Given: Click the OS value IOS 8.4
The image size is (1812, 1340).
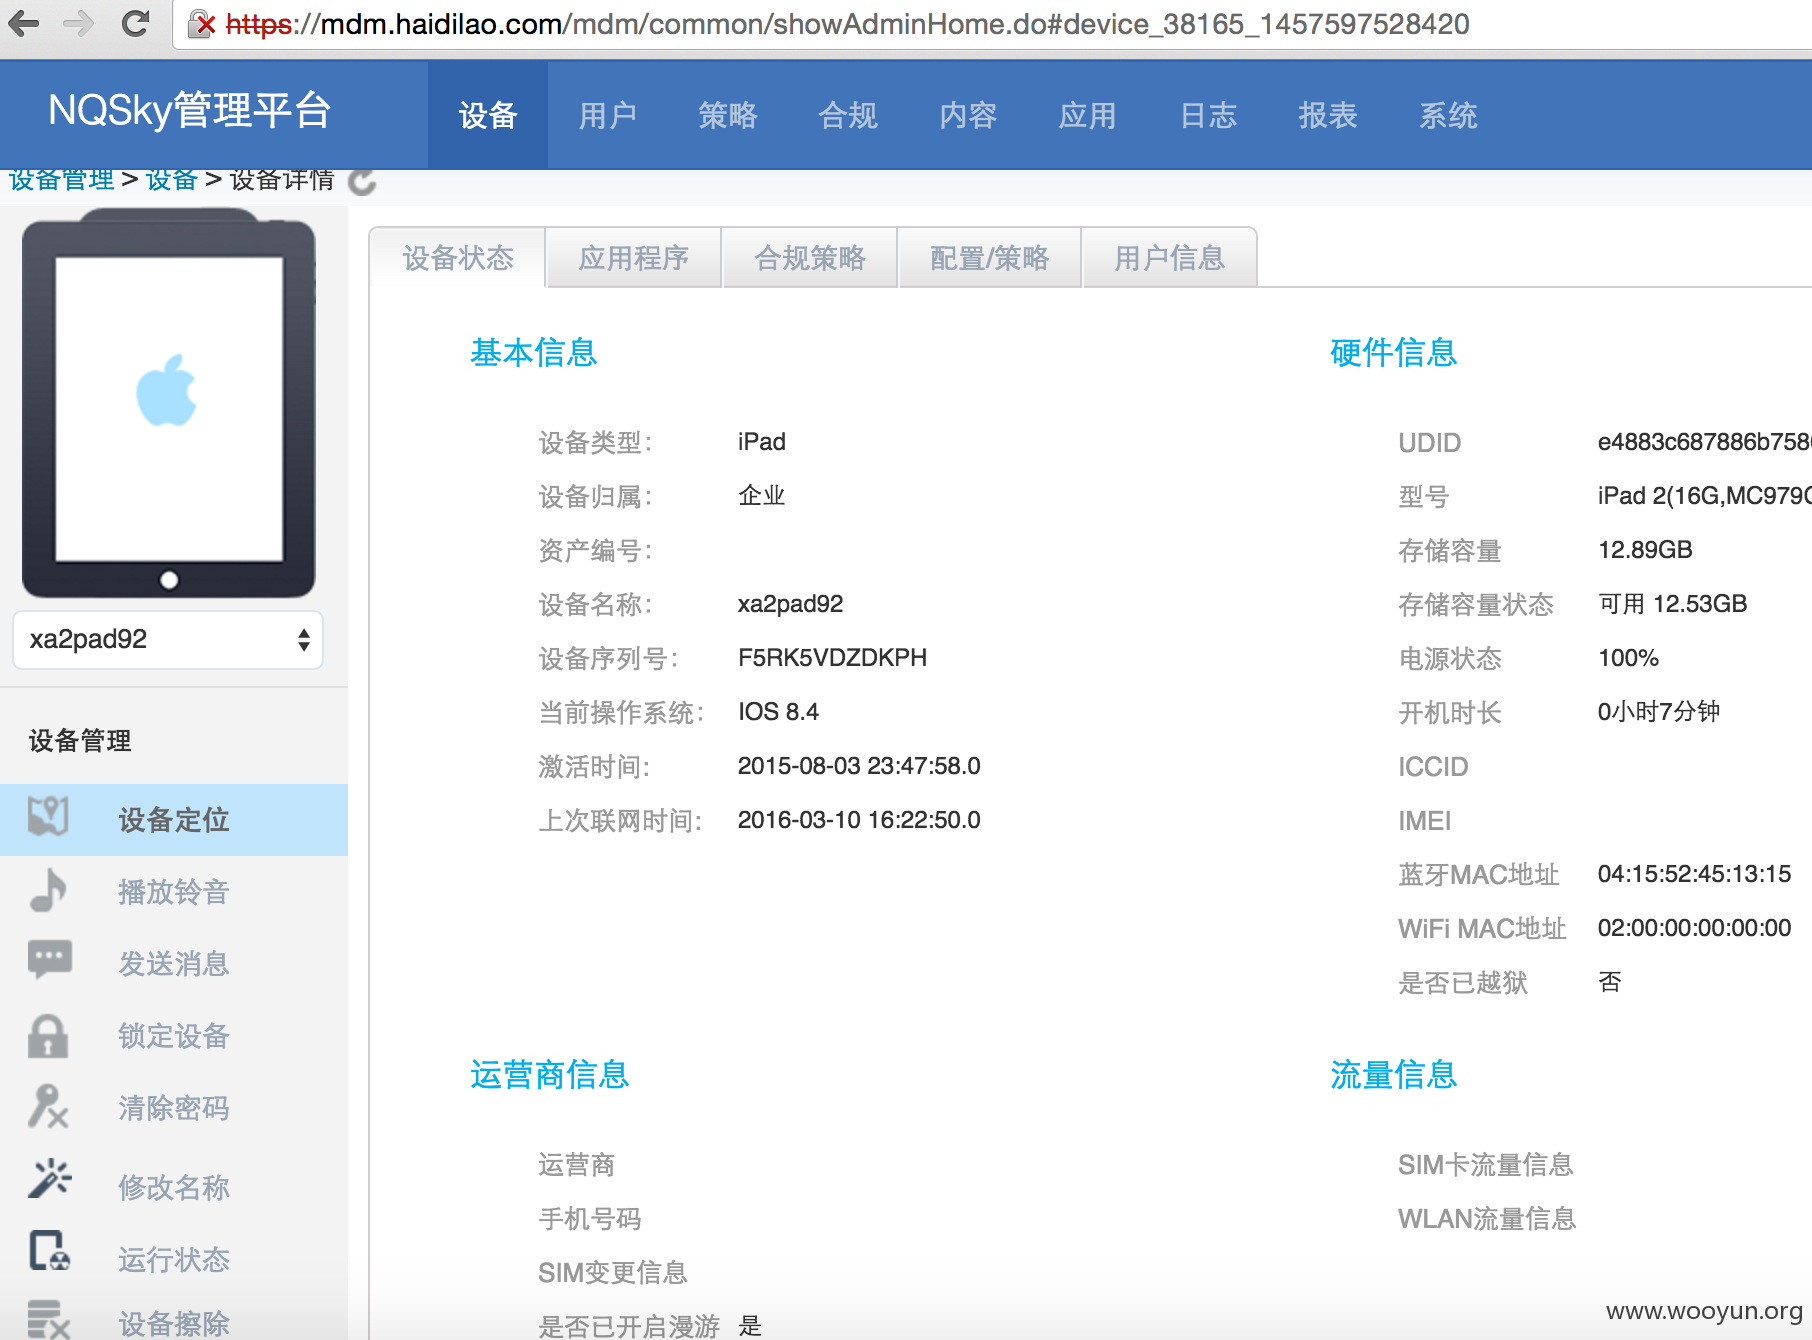Looking at the screenshot, I should click(778, 712).
